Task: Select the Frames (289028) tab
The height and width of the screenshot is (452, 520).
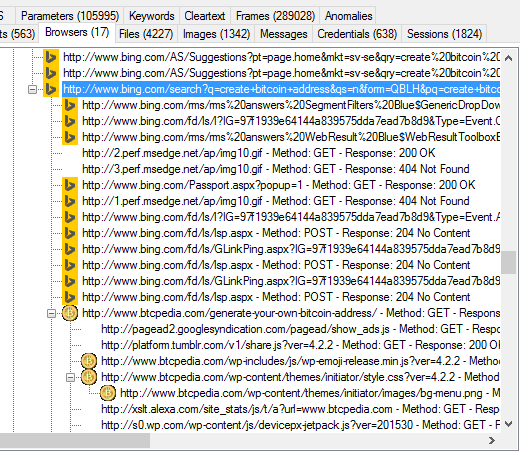Action: pos(275,16)
